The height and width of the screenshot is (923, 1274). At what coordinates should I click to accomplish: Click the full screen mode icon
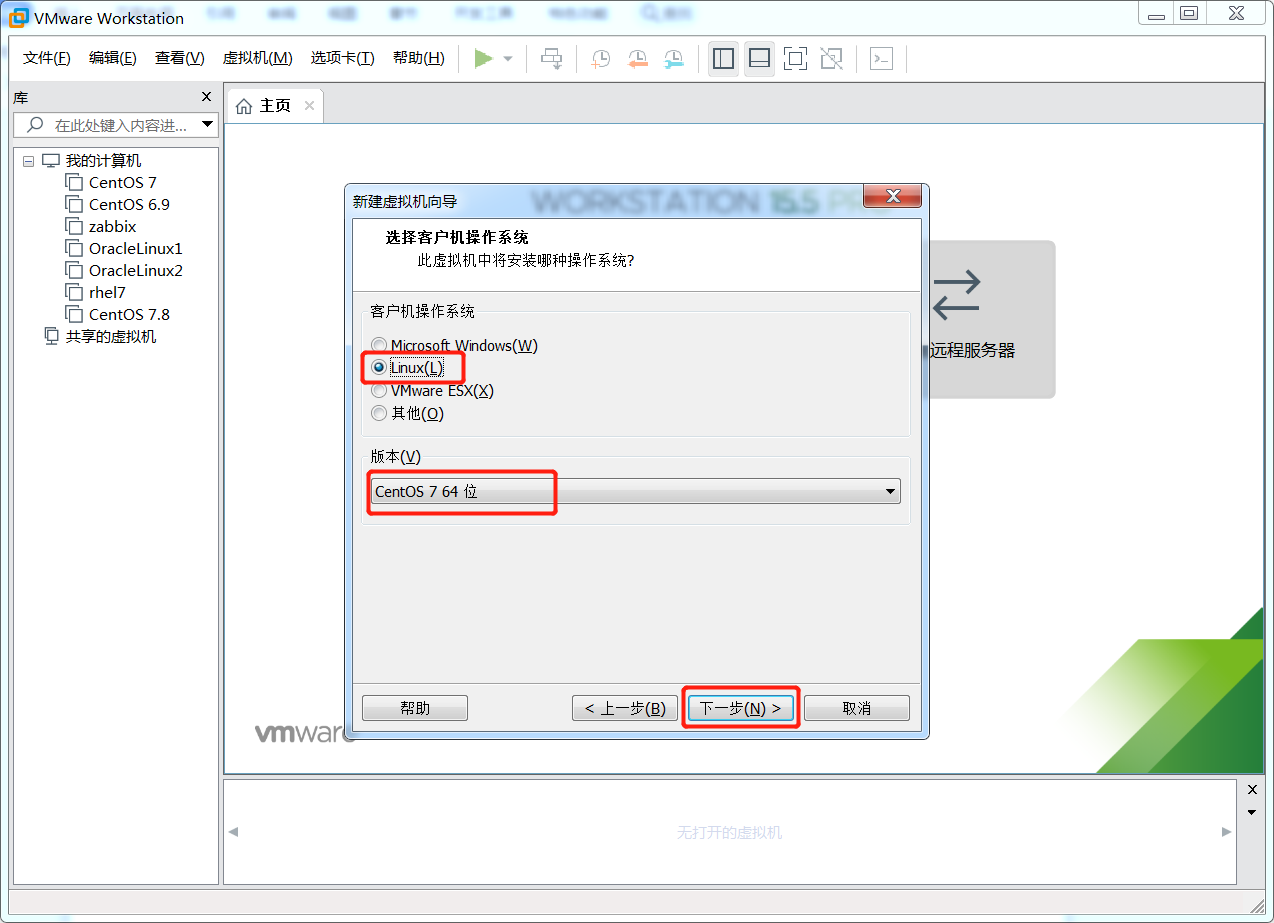tap(795, 59)
